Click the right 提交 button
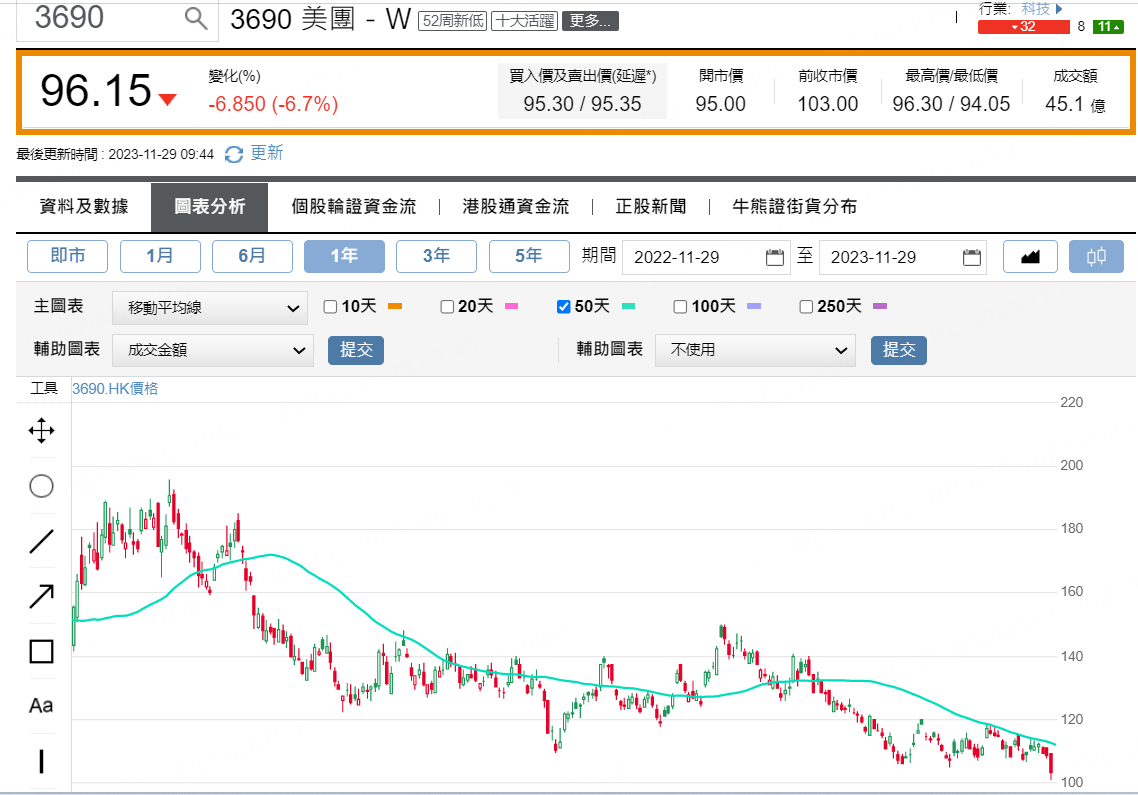Screen dimensions: 1138x795 [x=898, y=350]
